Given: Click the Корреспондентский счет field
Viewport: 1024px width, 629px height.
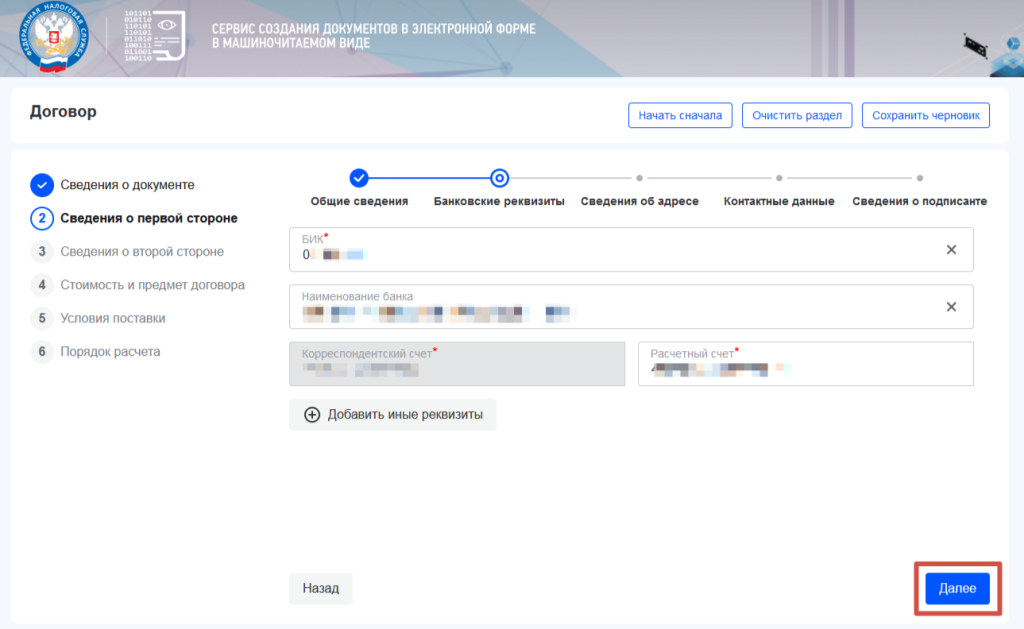Looking at the screenshot, I should tap(457, 364).
